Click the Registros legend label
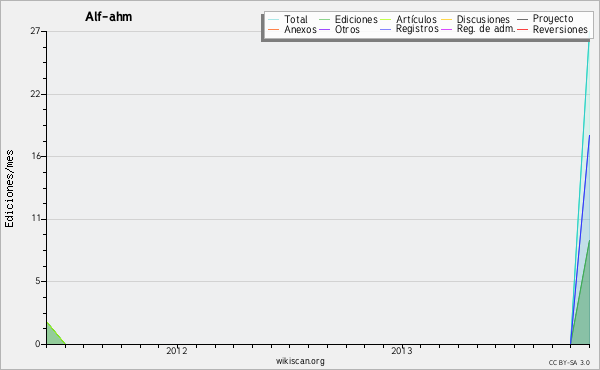Image resolution: width=600 pixels, height=370 pixels. pos(417,29)
